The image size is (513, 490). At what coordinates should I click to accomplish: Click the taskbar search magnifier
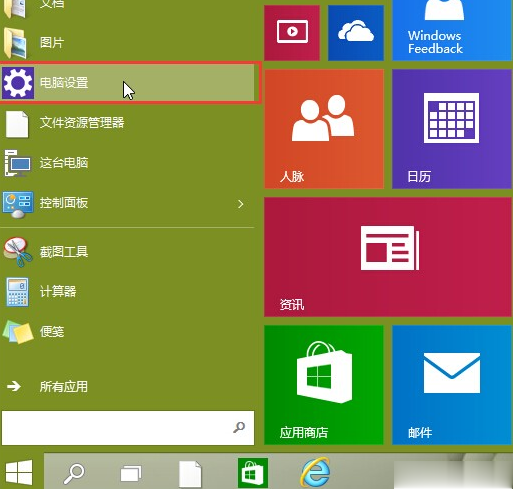point(74,473)
